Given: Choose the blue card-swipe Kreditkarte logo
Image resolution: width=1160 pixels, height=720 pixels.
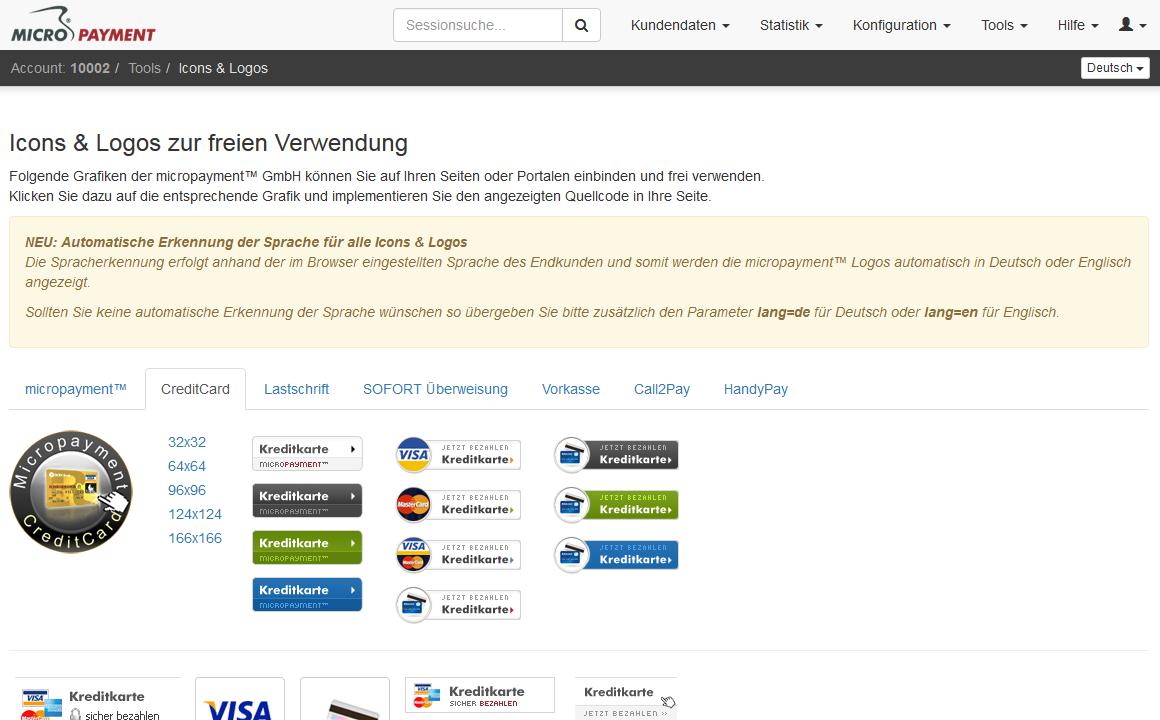Looking at the screenshot, I should pos(616,555).
